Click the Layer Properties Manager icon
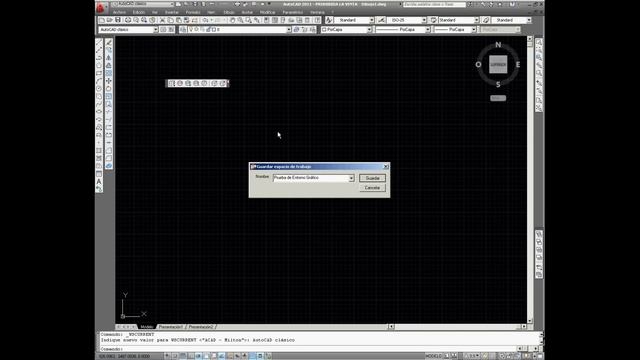The image size is (640, 360). click(183, 29)
